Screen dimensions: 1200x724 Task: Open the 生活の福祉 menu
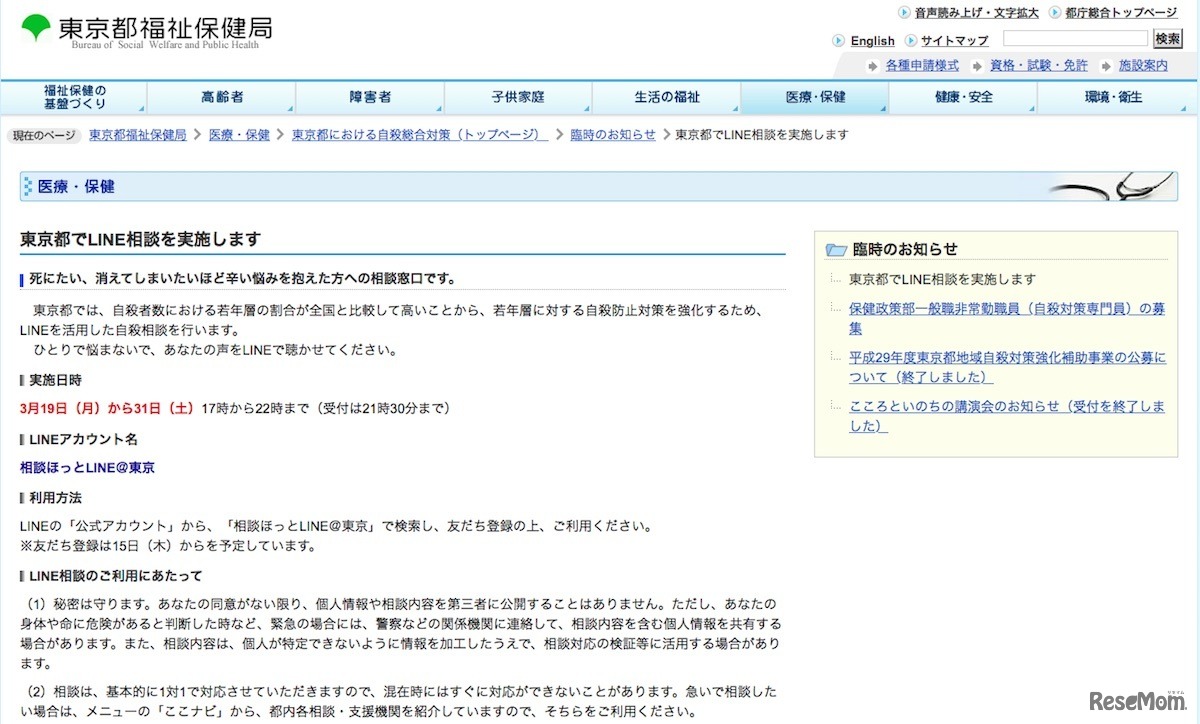click(x=666, y=96)
